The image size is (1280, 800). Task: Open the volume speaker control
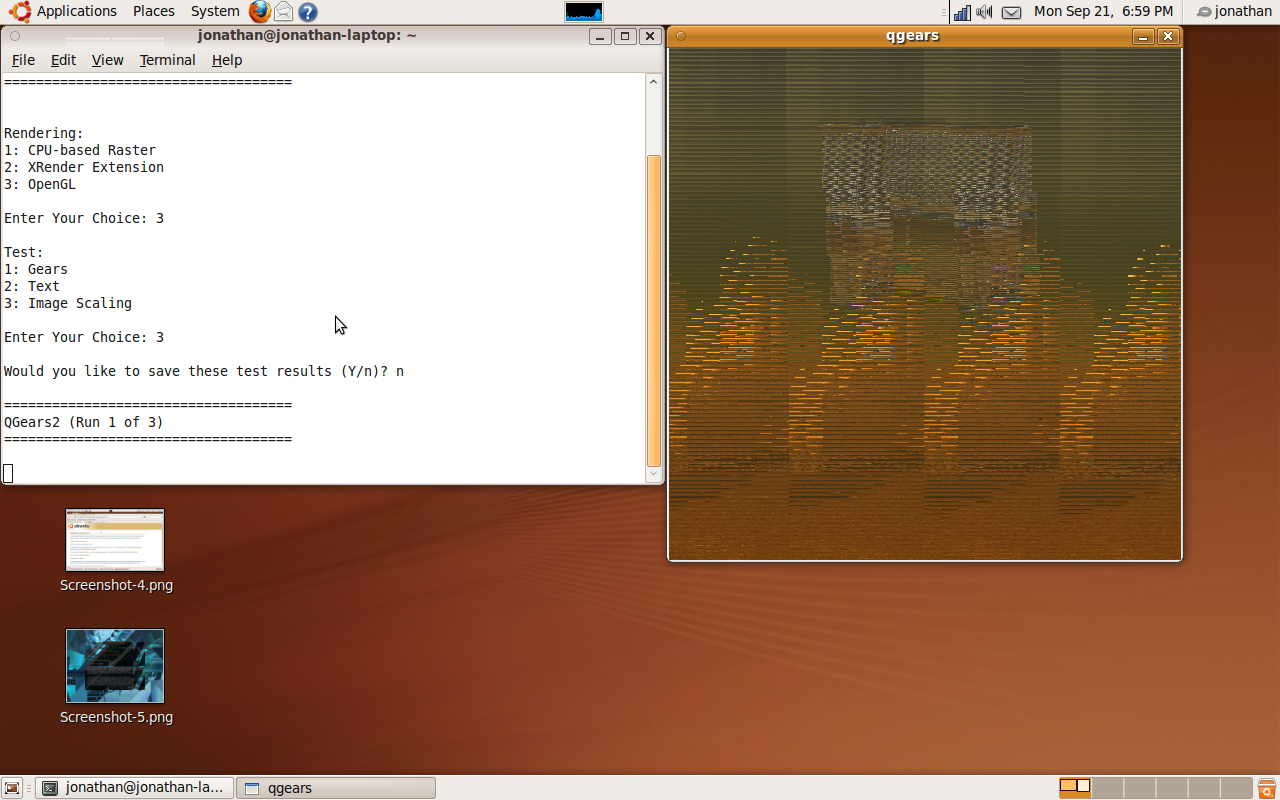pos(985,12)
